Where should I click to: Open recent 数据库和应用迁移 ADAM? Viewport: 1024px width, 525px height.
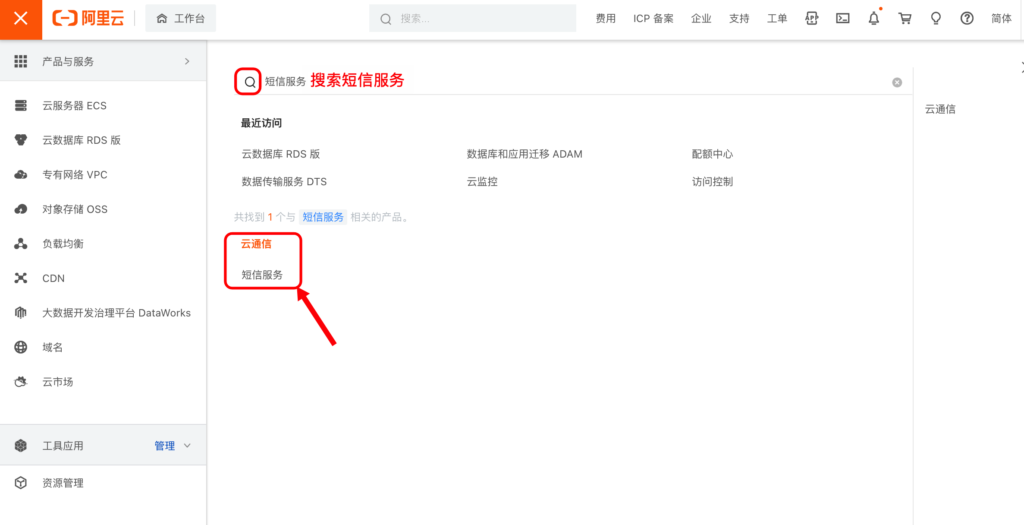(x=524, y=154)
